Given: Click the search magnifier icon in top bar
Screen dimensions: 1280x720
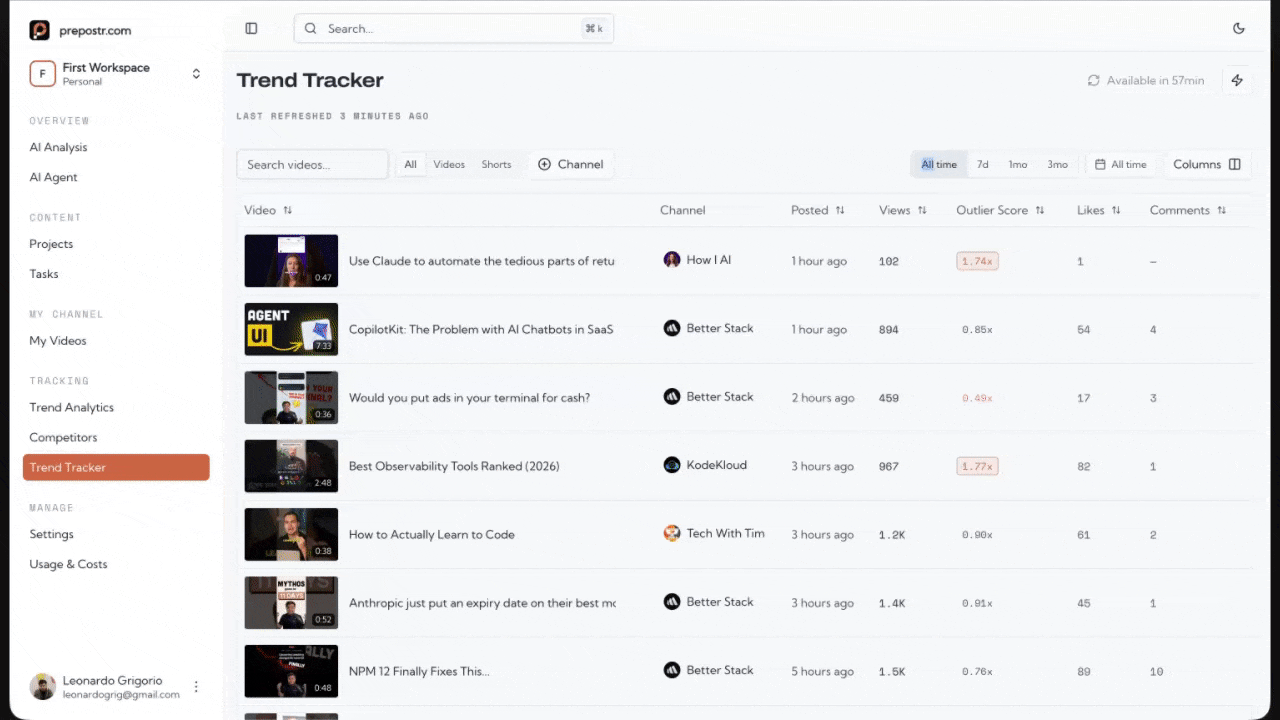Looking at the screenshot, I should [x=311, y=29].
